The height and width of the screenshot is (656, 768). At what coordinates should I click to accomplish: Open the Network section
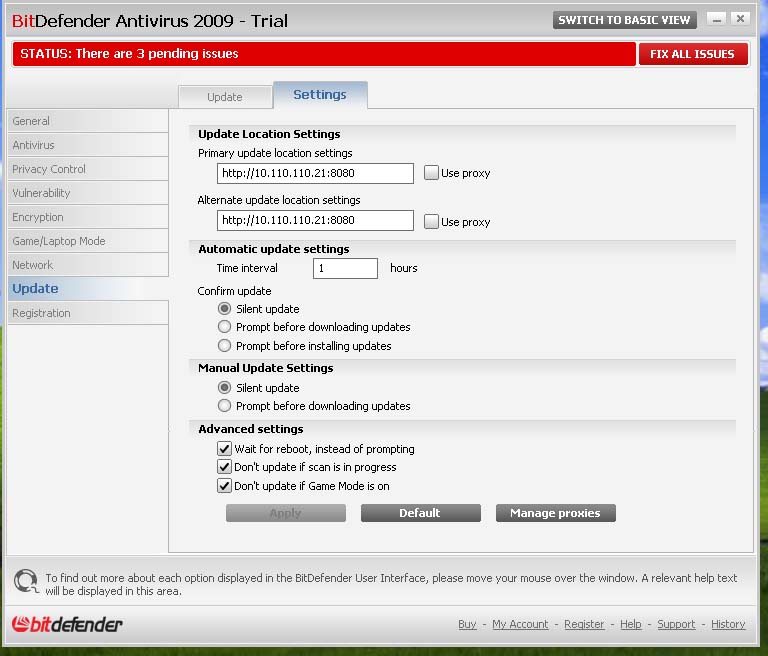(88, 265)
